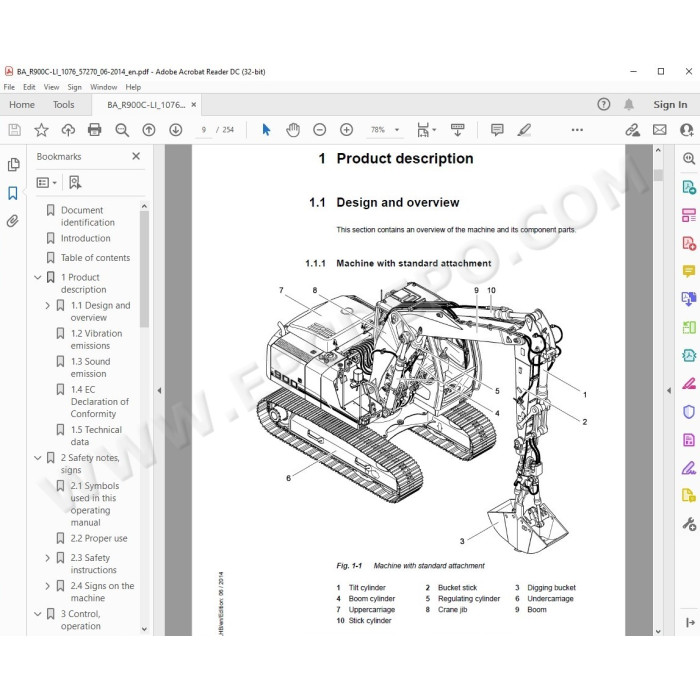Collapse the right tools pane arrow
Screen dimensions: 700x700
pos(669,390)
